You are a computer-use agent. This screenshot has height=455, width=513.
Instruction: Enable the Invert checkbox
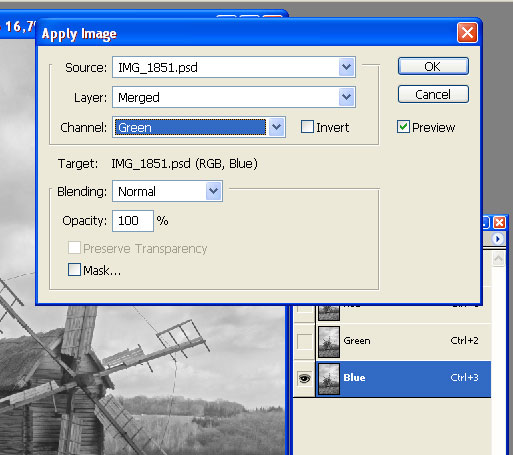tap(307, 127)
